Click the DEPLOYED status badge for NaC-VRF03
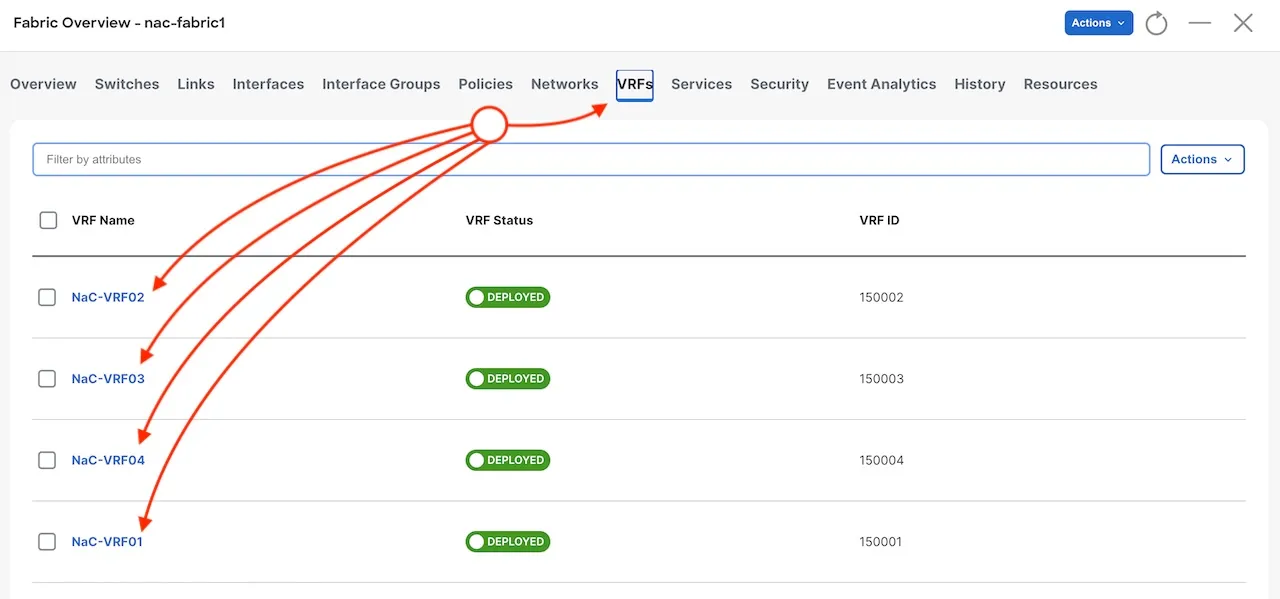 point(507,378)
